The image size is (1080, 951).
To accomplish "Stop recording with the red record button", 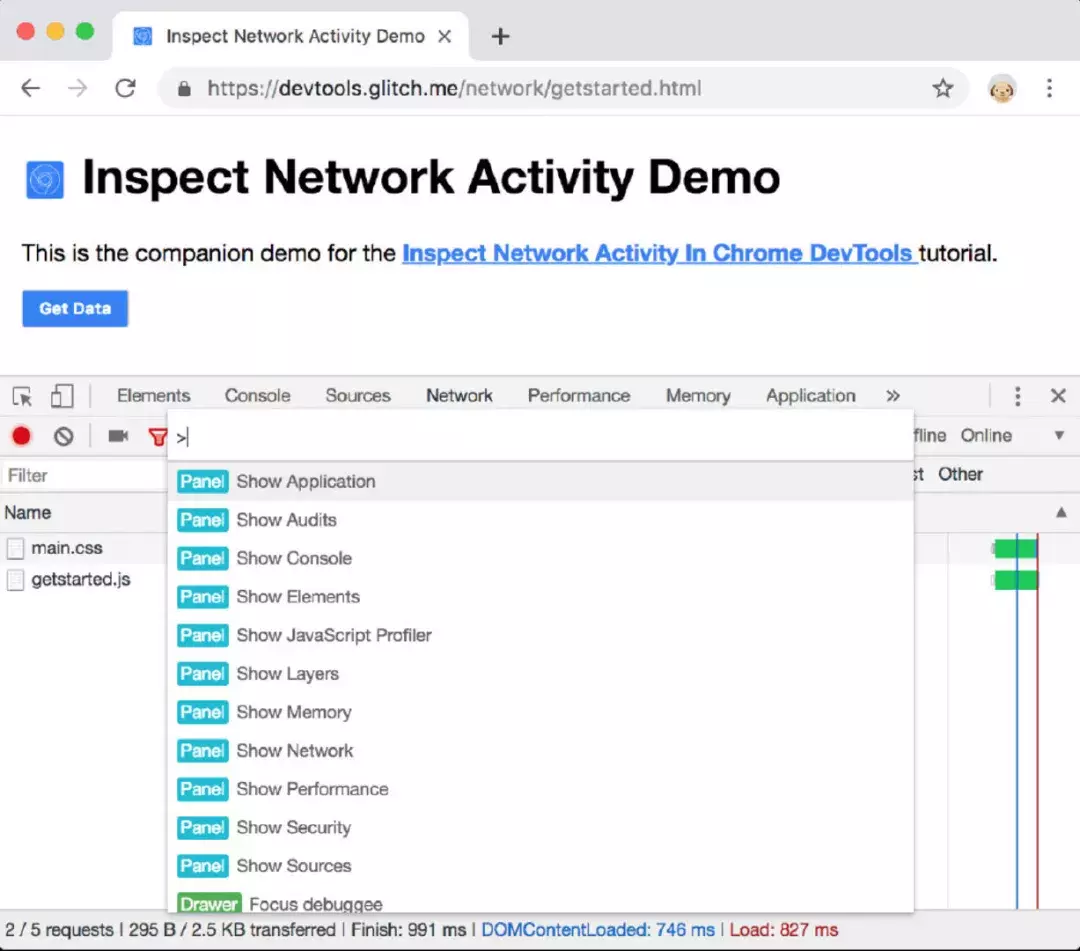I will (21, 436).
